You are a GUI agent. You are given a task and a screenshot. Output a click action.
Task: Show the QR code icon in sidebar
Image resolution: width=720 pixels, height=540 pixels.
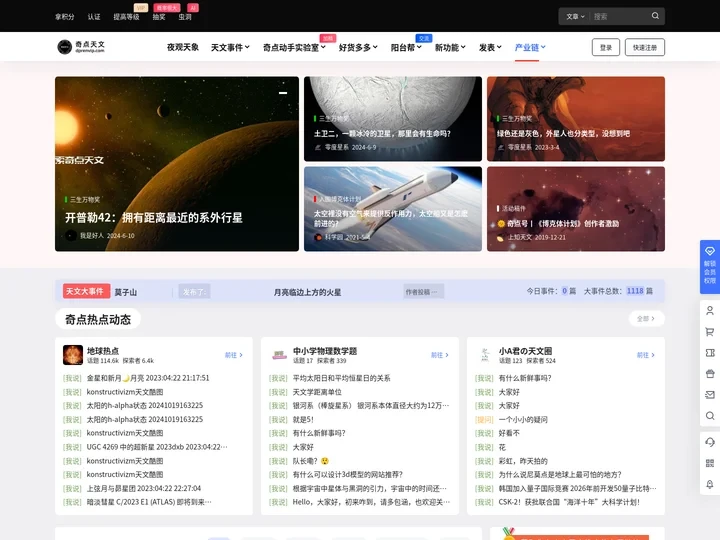pyautogui.click(x=709, y=463)
